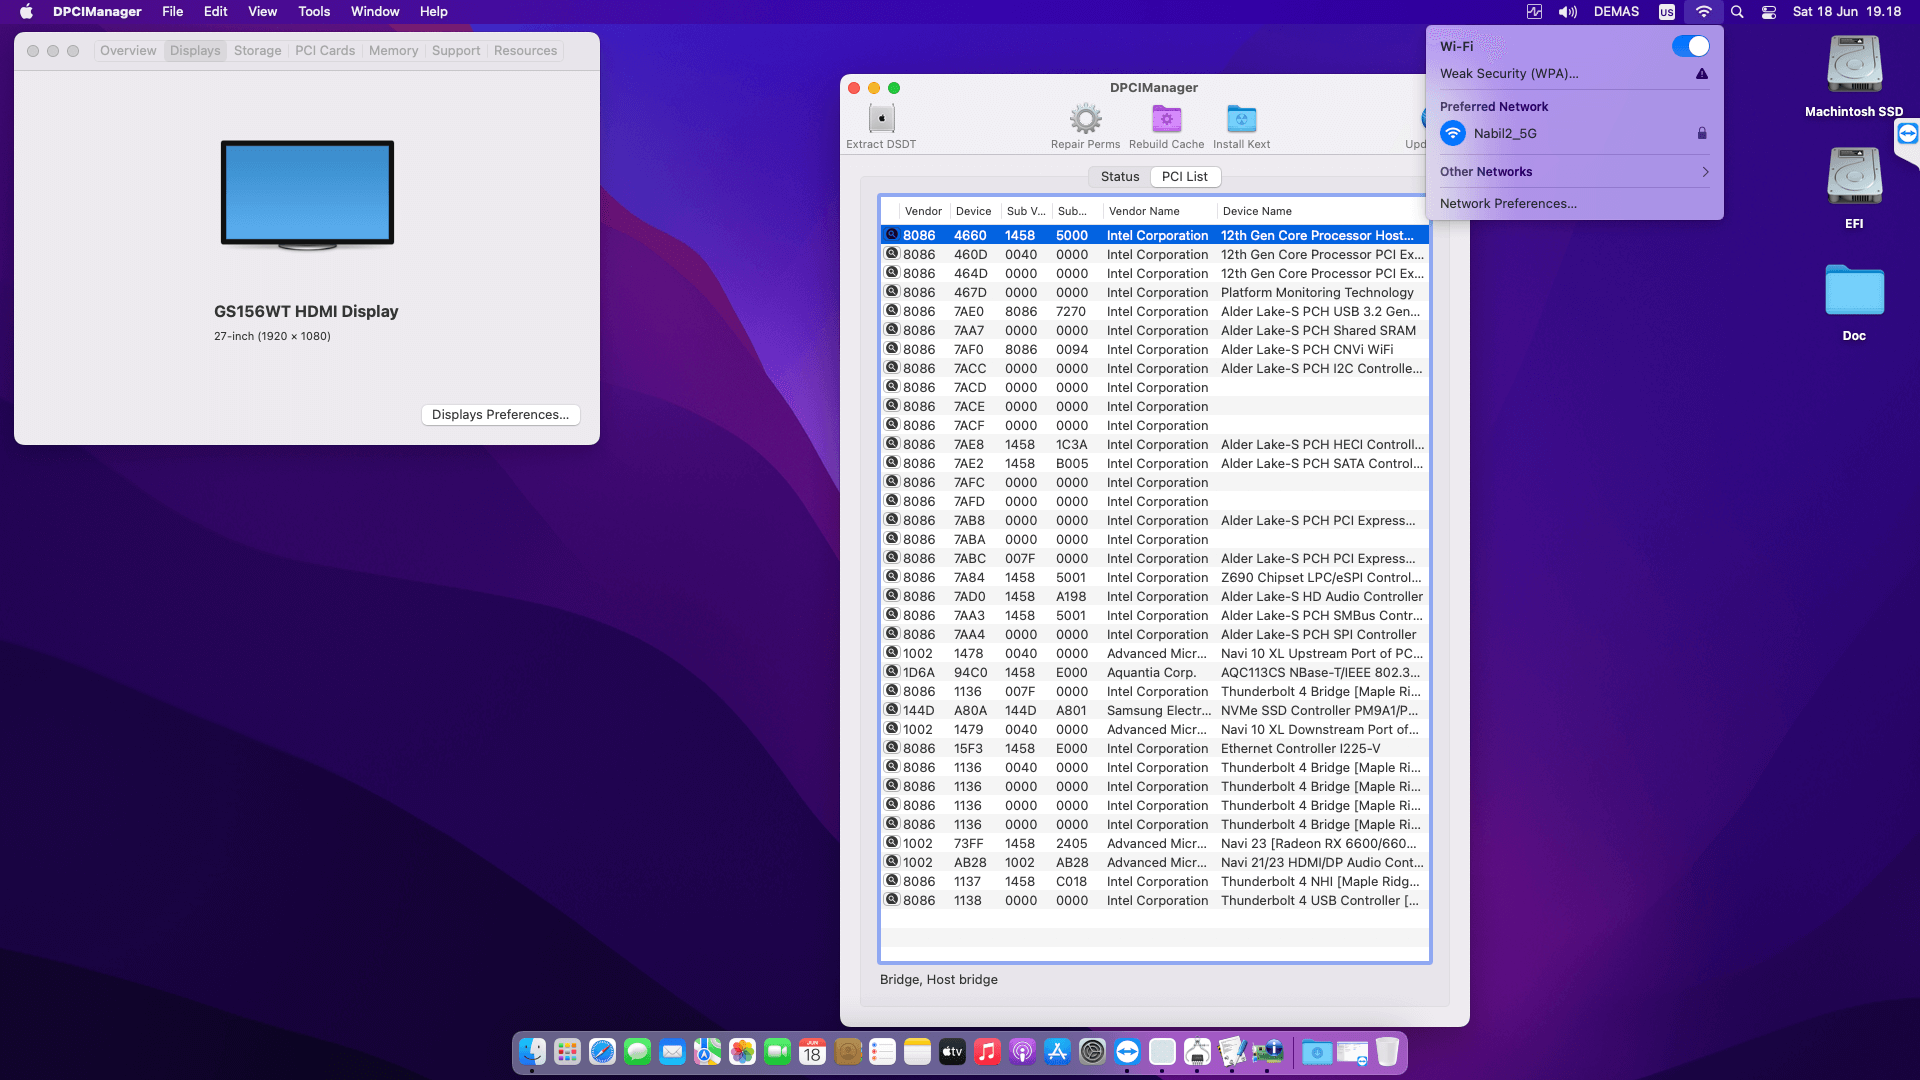The width and height of the screenshot is (1920, 1080).
Task: Open System Preferences from the Dock
Action: (x=1092, y=1052)
